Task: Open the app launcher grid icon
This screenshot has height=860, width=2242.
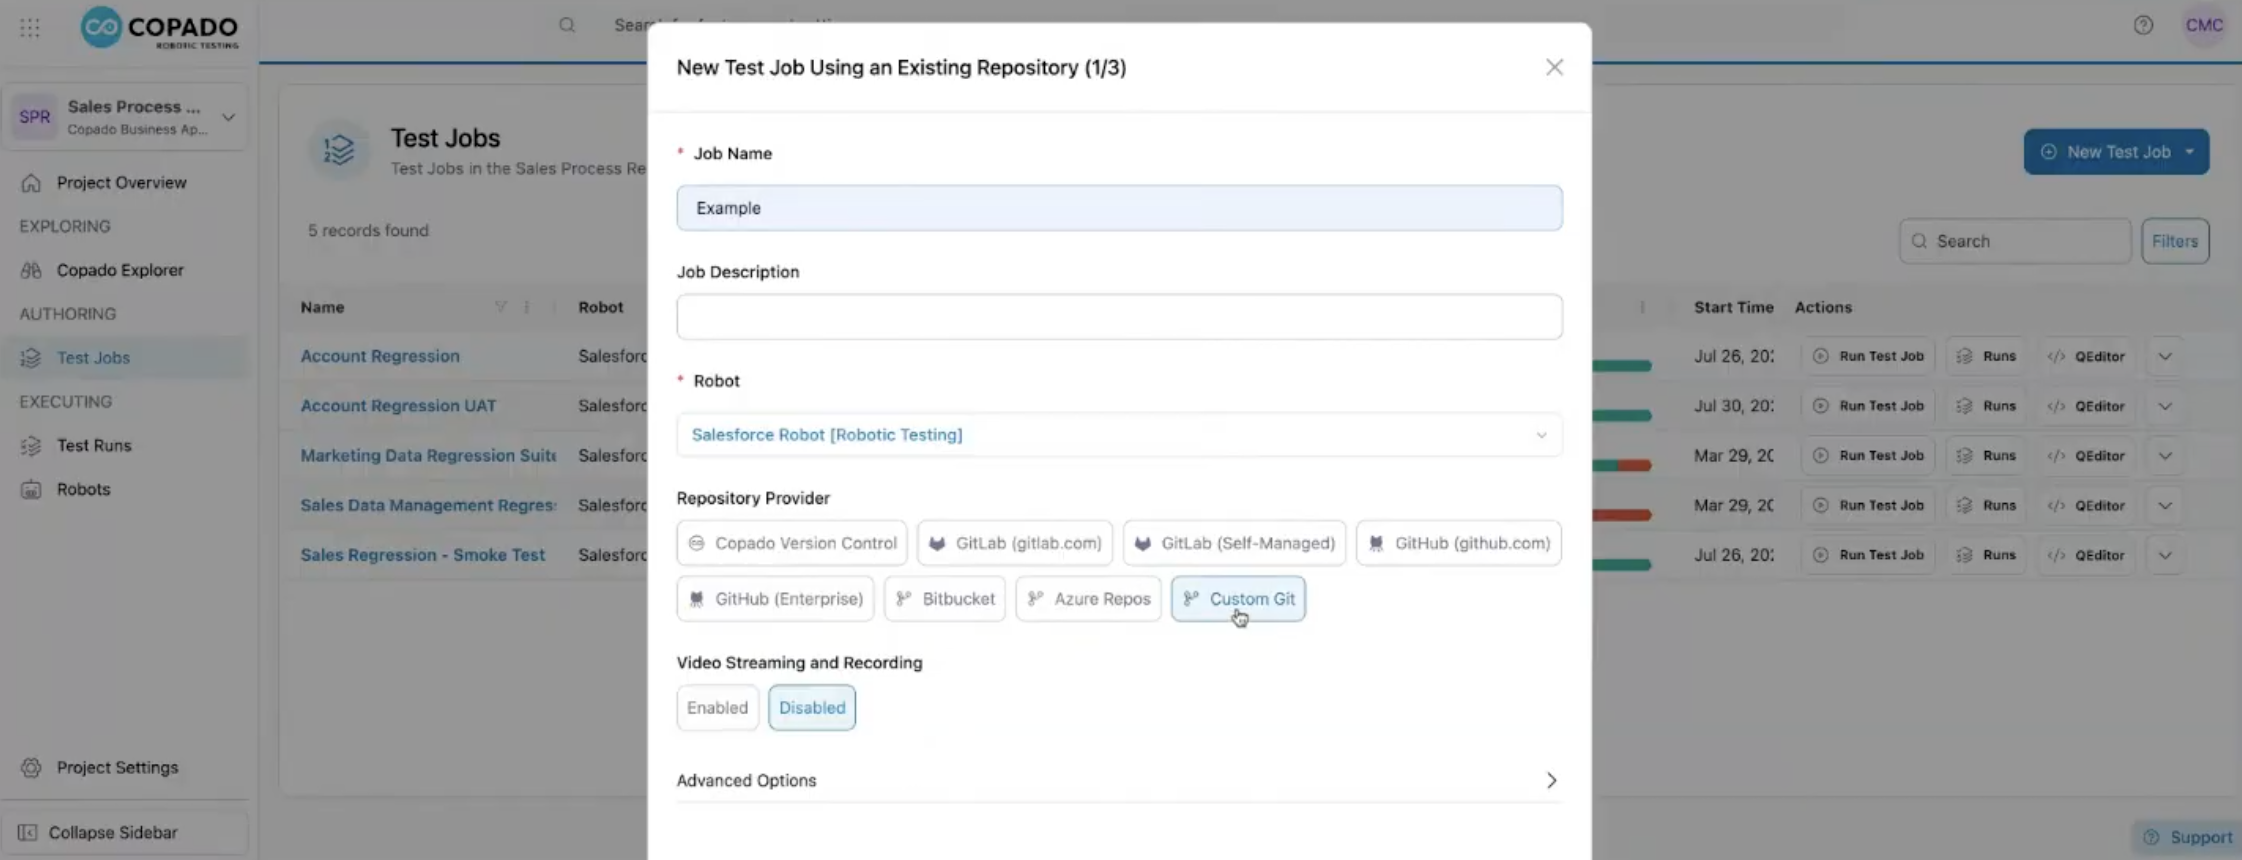Action: click(x=30, y=27)
